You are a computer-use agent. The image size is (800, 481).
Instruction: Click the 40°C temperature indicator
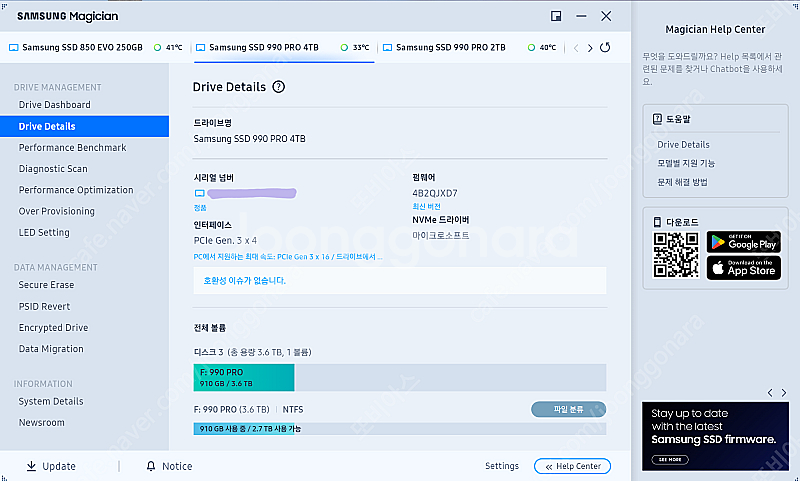pos(542,47)
